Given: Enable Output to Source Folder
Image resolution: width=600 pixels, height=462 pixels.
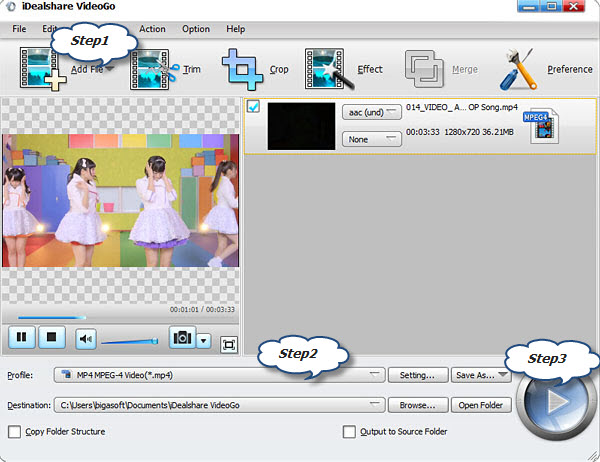Looking at the screenshot, I should coord(349,432).
